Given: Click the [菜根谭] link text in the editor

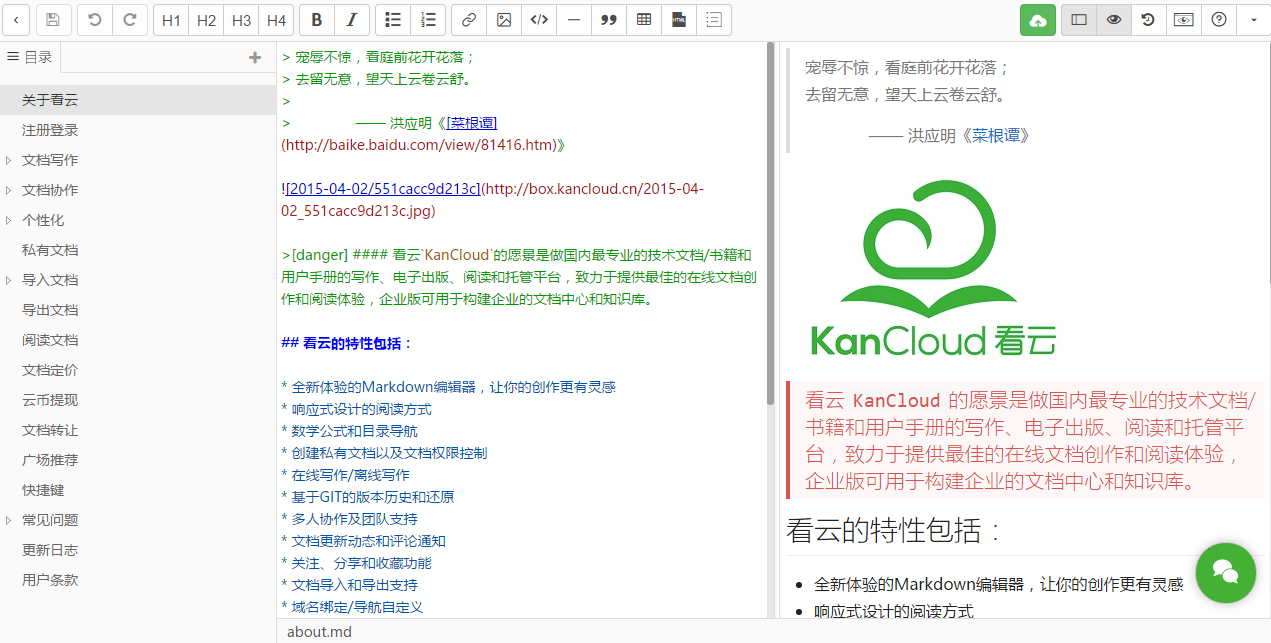Looking at the screenshot, I should 472,123.
